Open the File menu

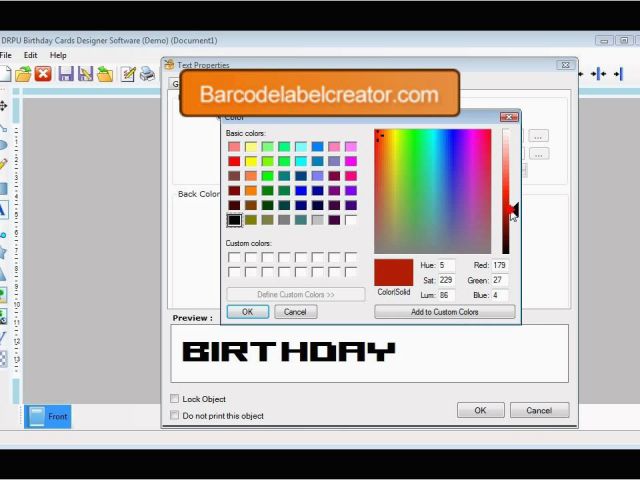[6, 56]
